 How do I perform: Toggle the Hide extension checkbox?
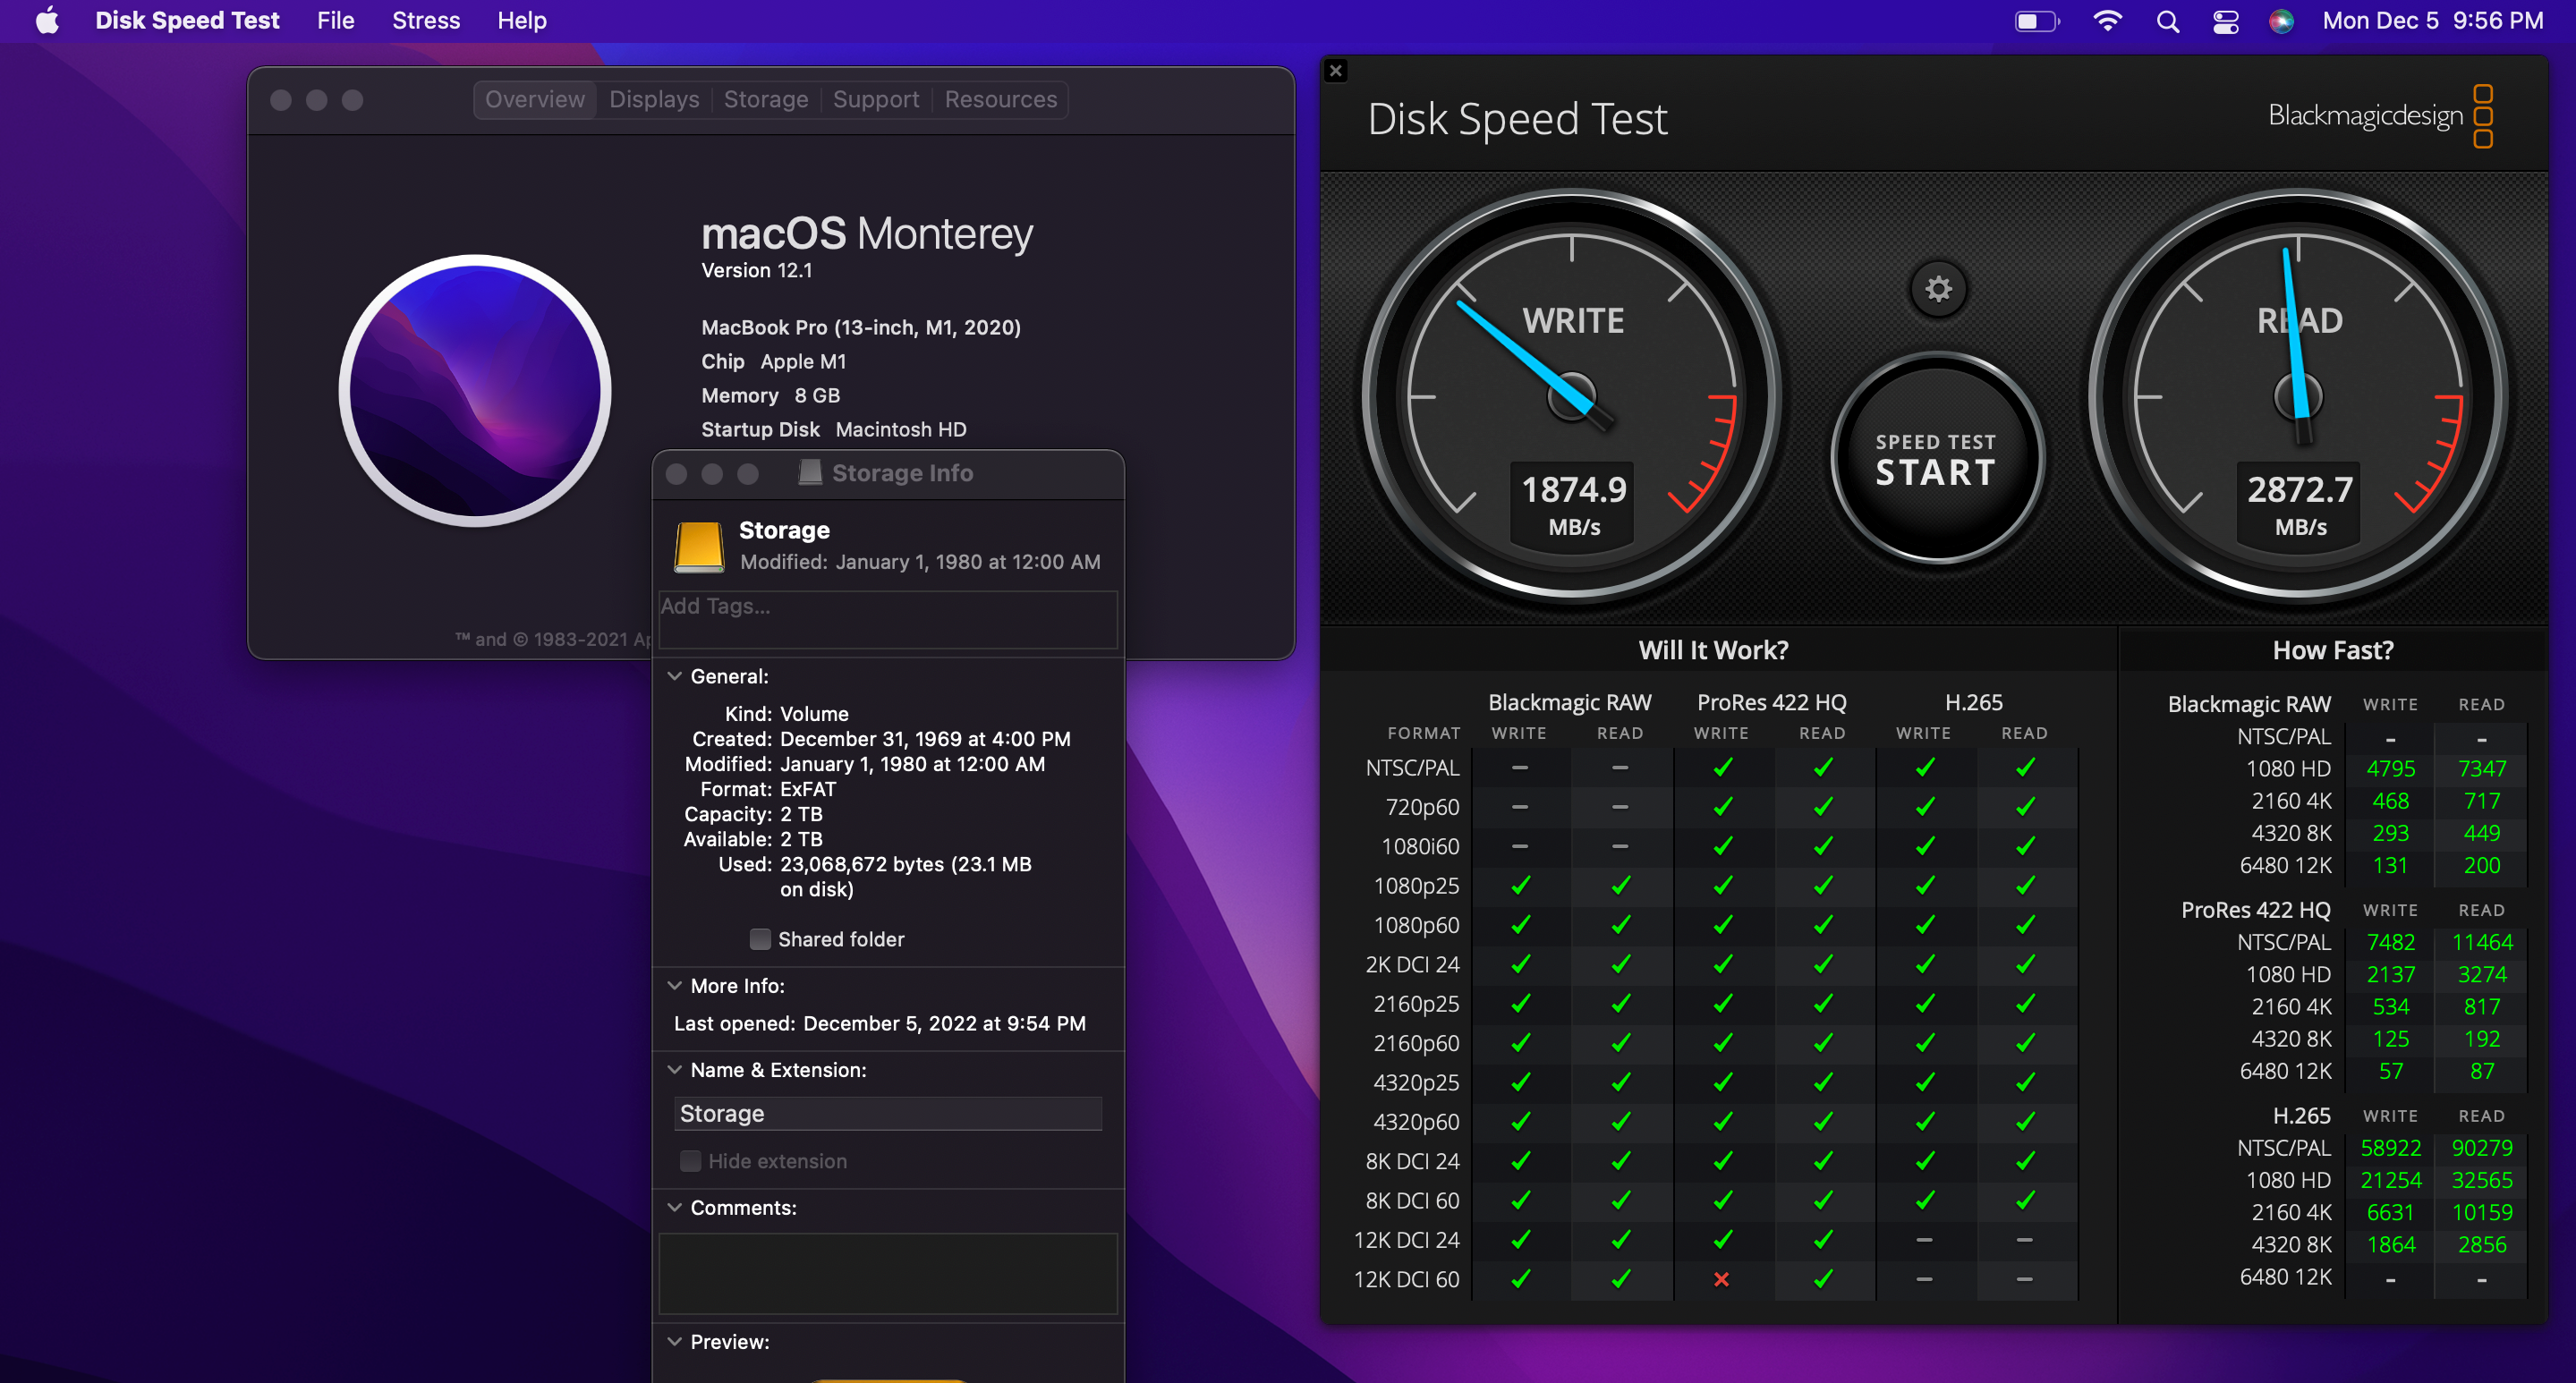[690, 1162]
